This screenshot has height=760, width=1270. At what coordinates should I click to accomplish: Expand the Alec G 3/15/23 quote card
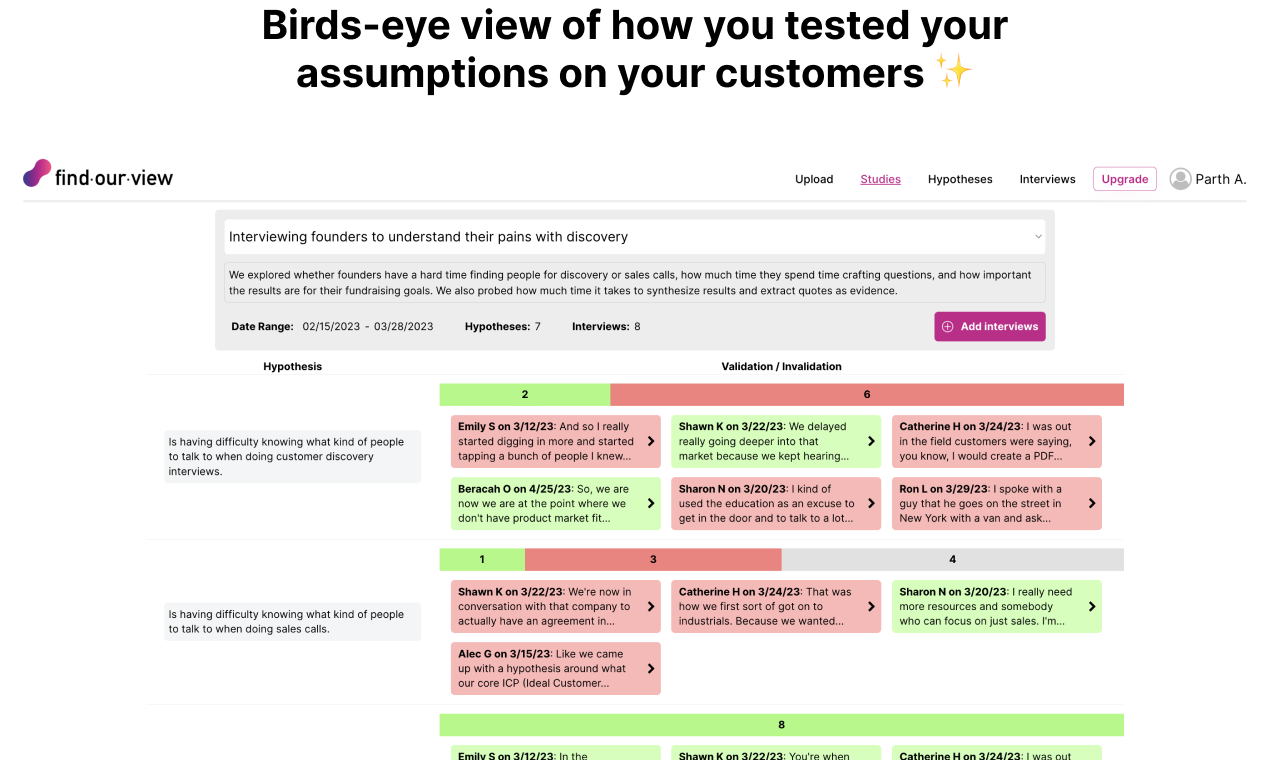[x=555, y=668]
